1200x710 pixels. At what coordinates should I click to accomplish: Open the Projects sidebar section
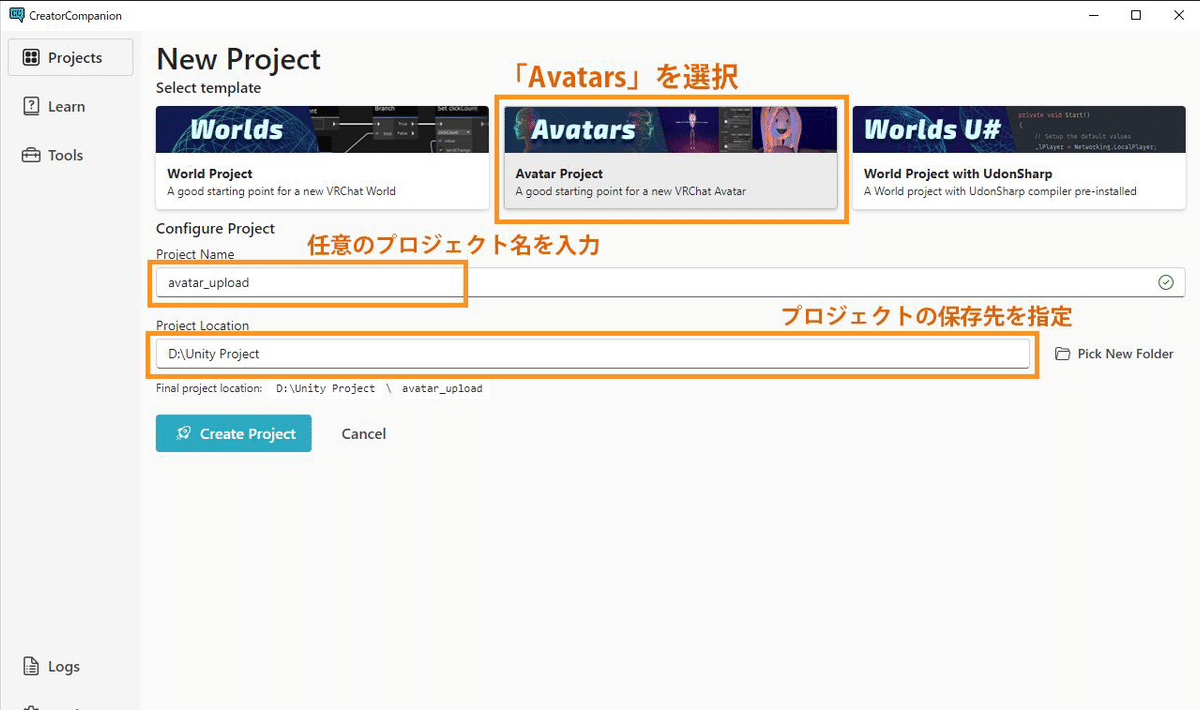coord(70,58)
